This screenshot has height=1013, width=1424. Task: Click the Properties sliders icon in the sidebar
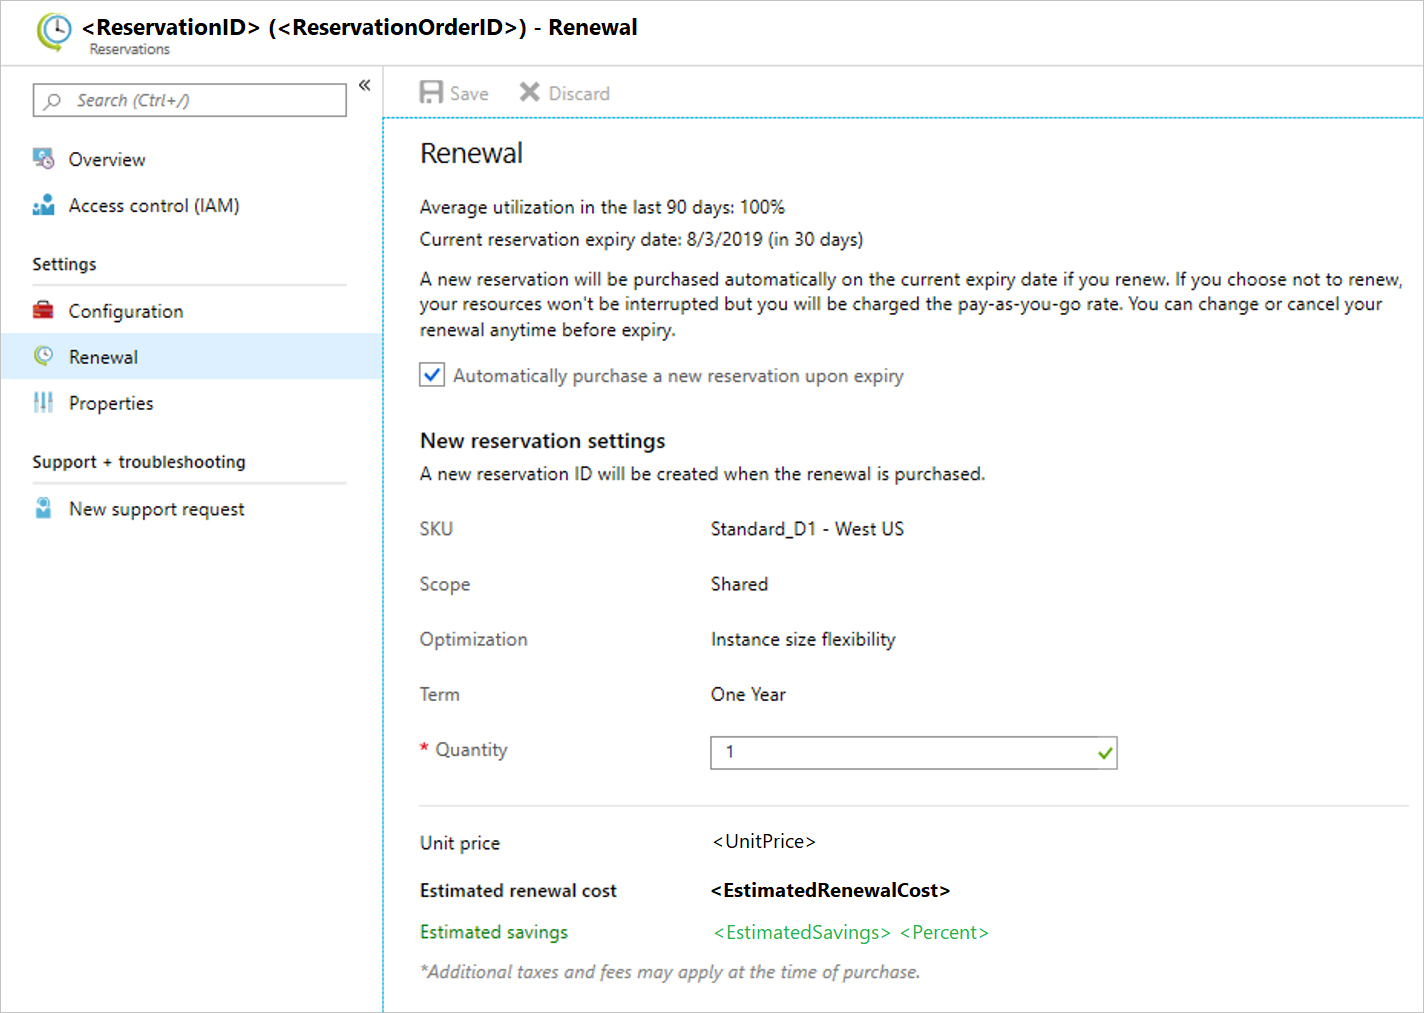click(44, 402)
